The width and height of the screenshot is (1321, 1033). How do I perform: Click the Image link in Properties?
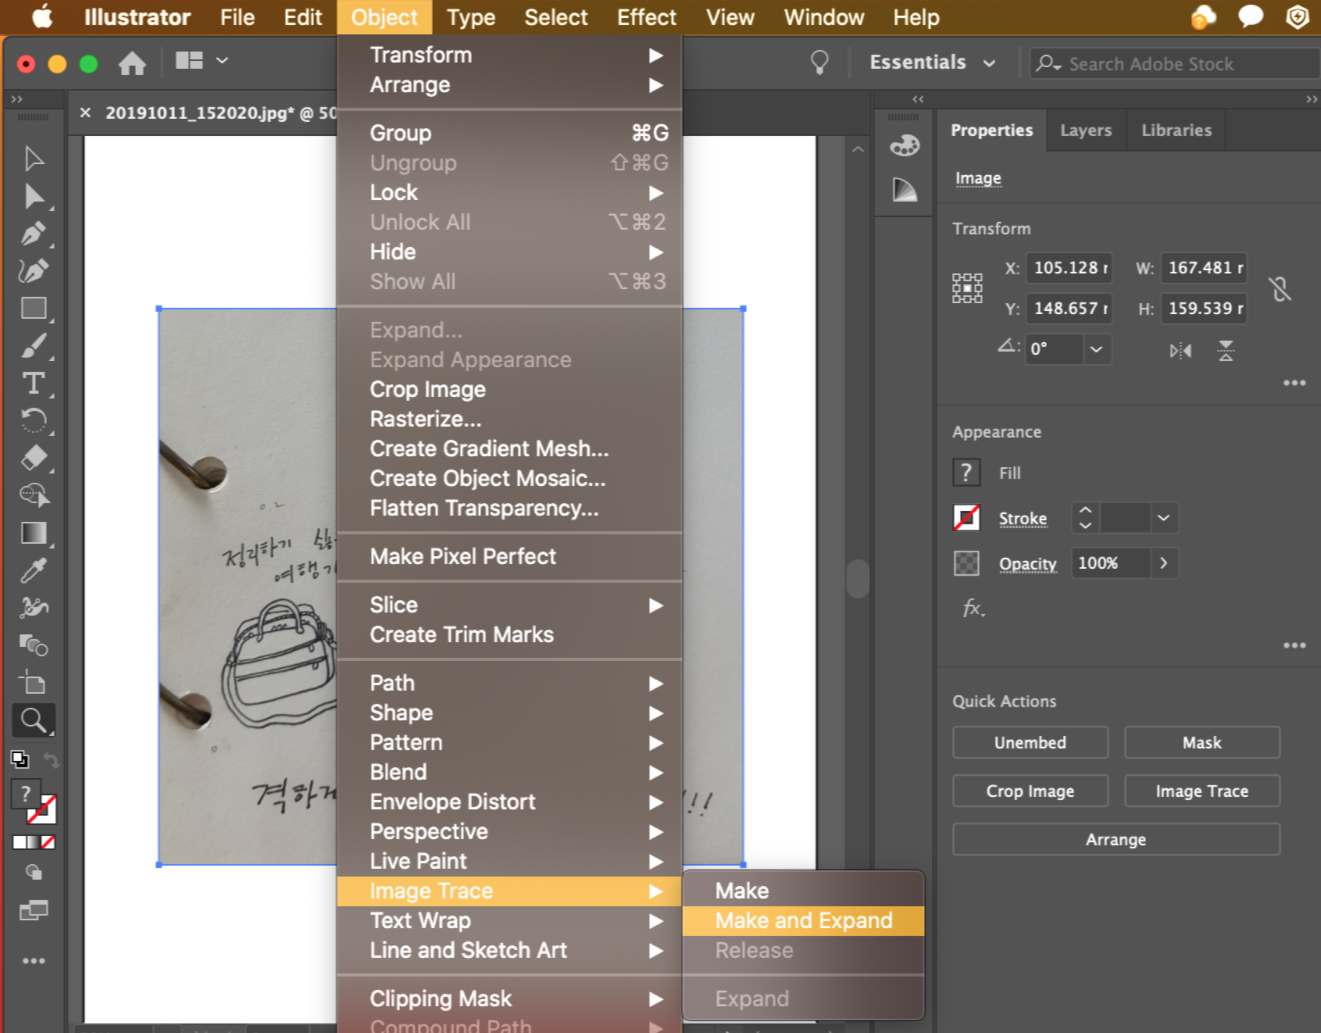tap(978, 178)
